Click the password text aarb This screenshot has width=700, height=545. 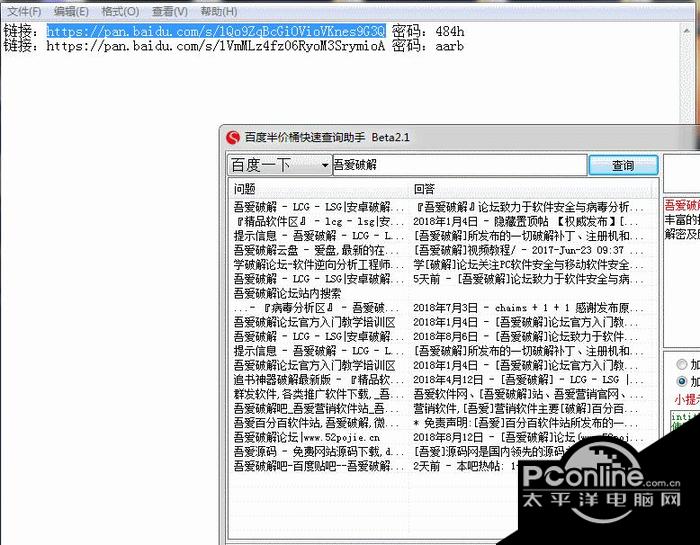click(x=450, y=46)
